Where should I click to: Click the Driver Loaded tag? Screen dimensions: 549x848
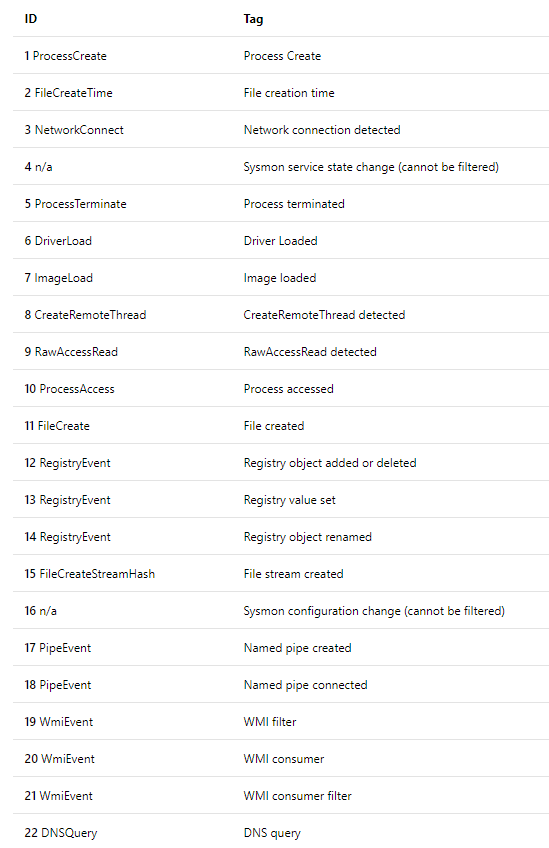[280, 241]
